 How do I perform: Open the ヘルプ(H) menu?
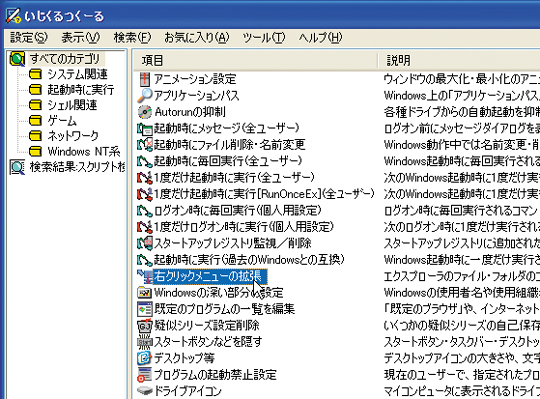(x=320, y=38)
